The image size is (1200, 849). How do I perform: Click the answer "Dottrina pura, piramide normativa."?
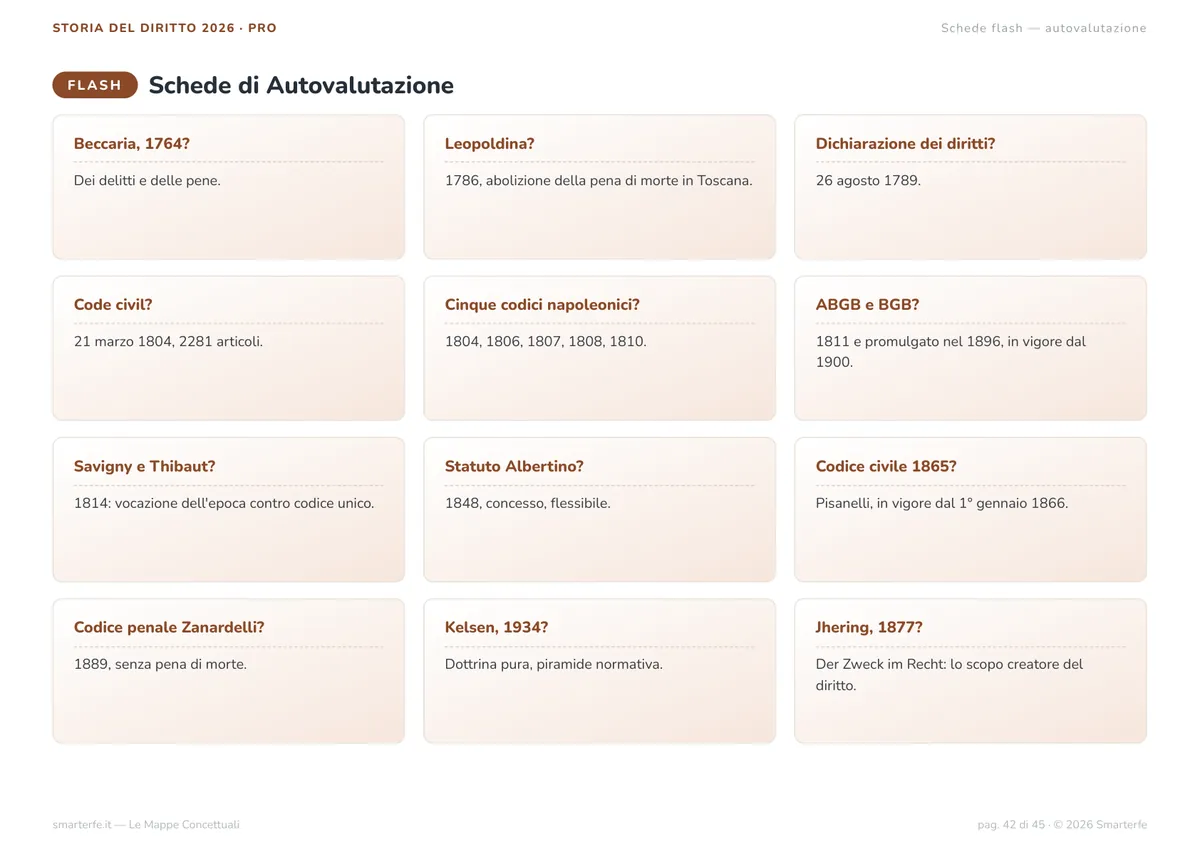point(554,665)
